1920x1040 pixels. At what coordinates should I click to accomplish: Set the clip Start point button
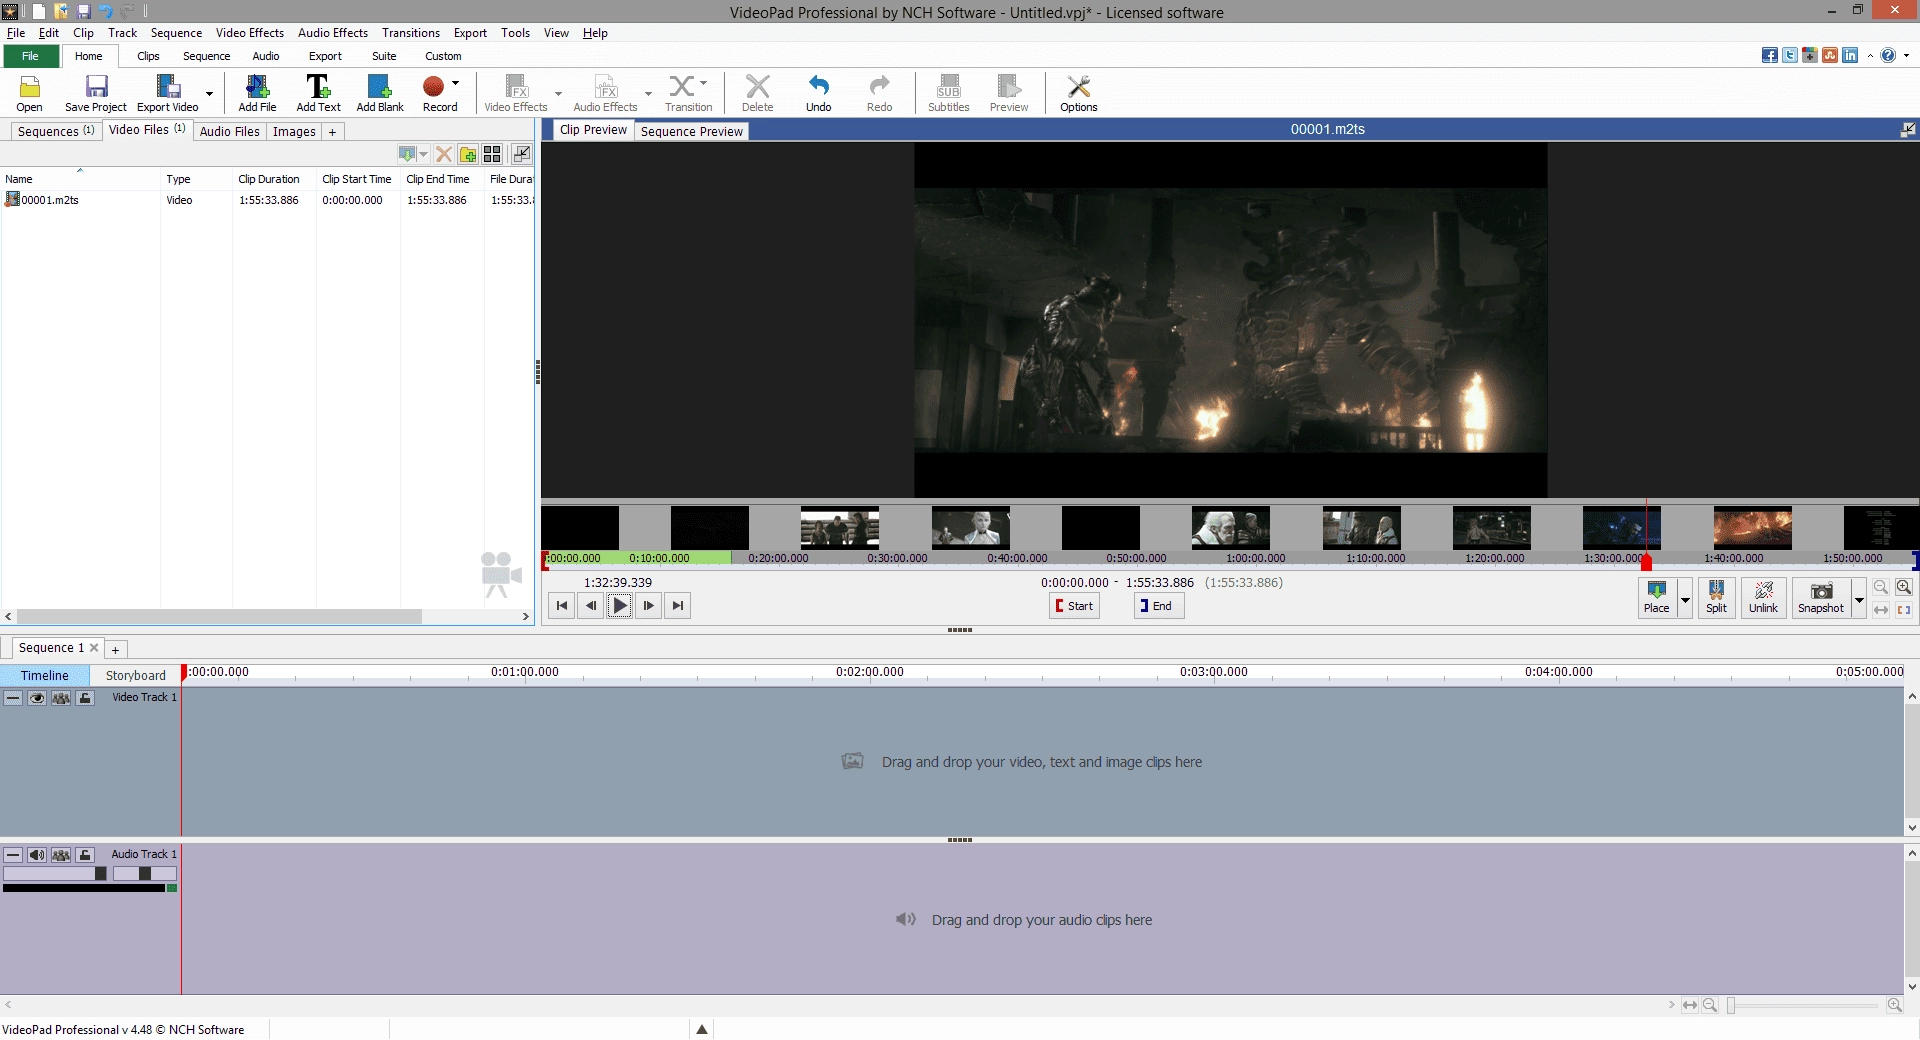coord(1075,606)
